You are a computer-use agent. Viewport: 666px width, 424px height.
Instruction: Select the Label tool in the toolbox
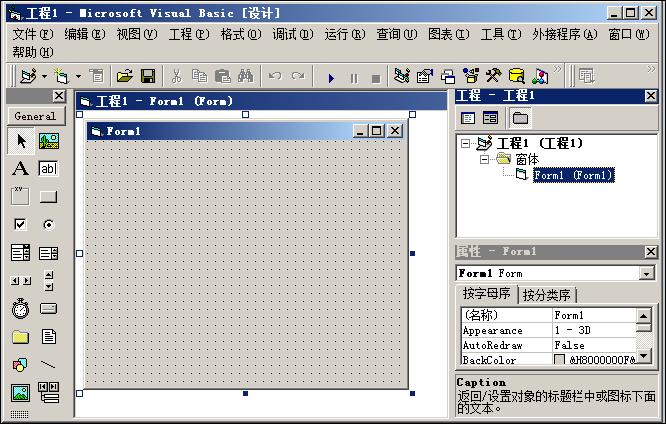(x=20, y=169)
